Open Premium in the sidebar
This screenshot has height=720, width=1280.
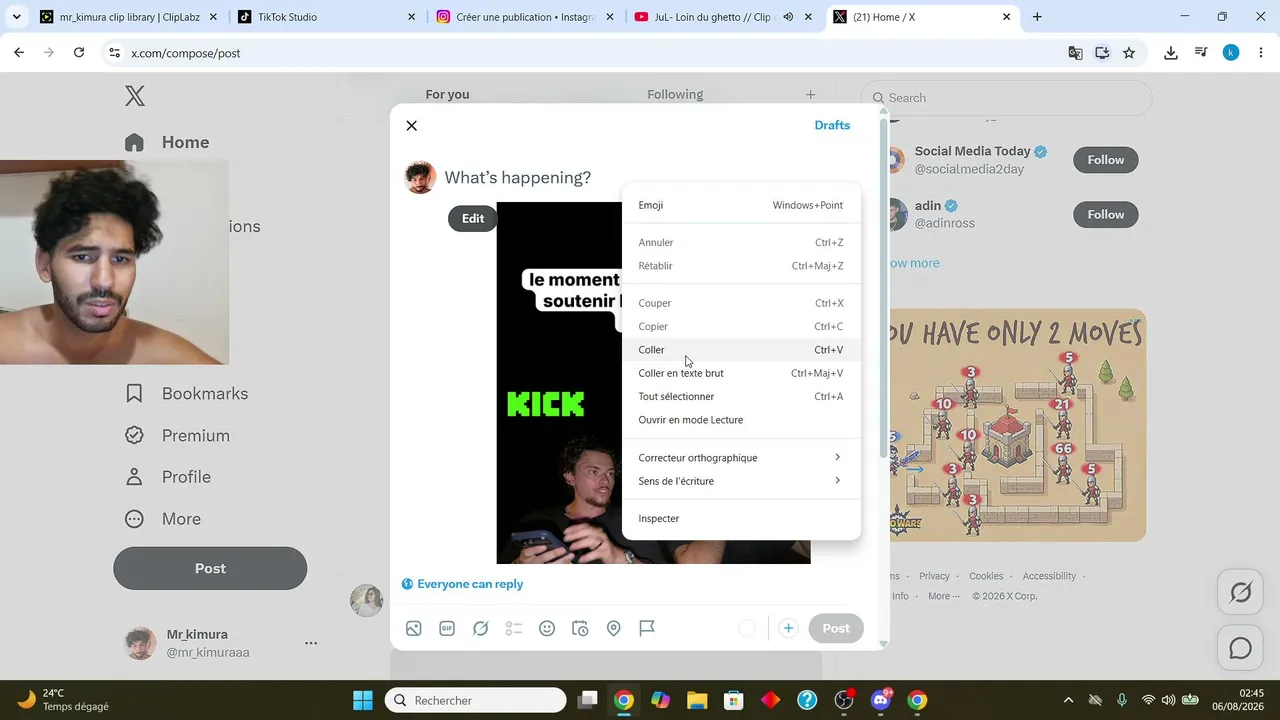click(x=178, y=436)
